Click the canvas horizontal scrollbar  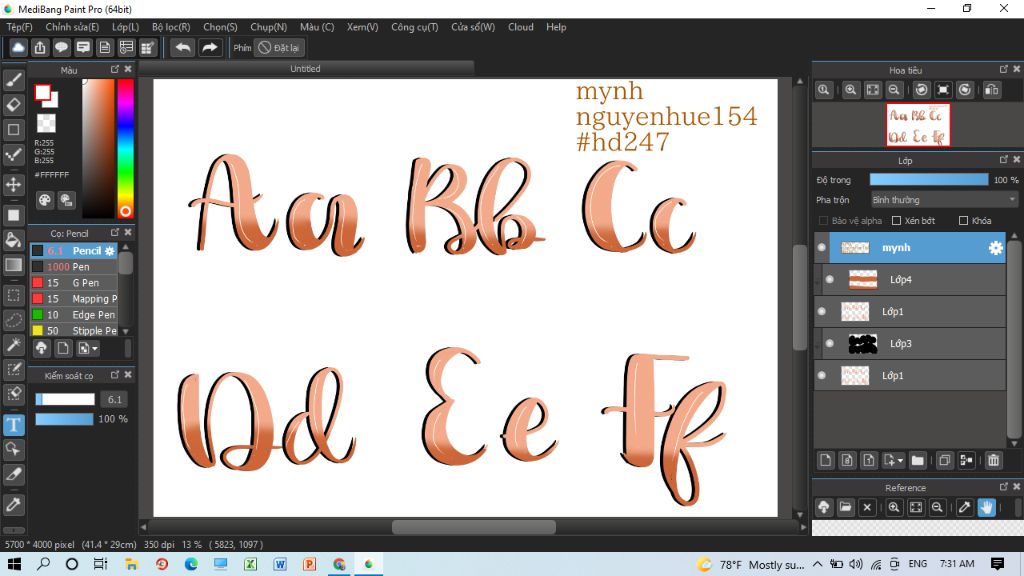pyautogui.click(x=473, y=527)
